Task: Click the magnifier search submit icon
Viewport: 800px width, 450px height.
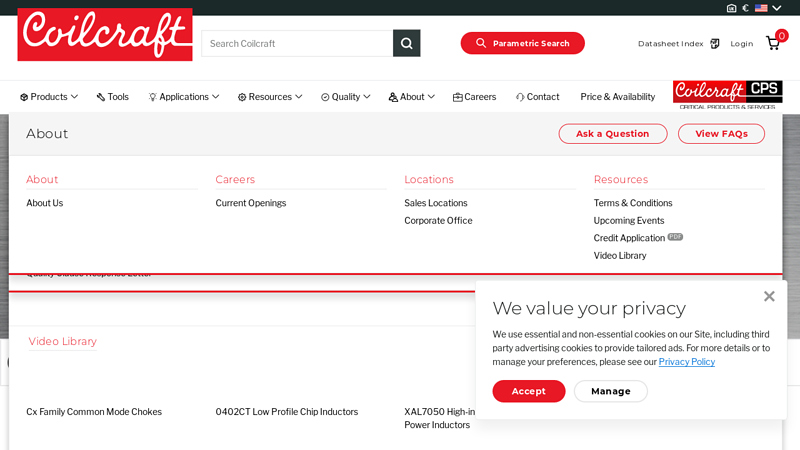Action: click(406, 43)
